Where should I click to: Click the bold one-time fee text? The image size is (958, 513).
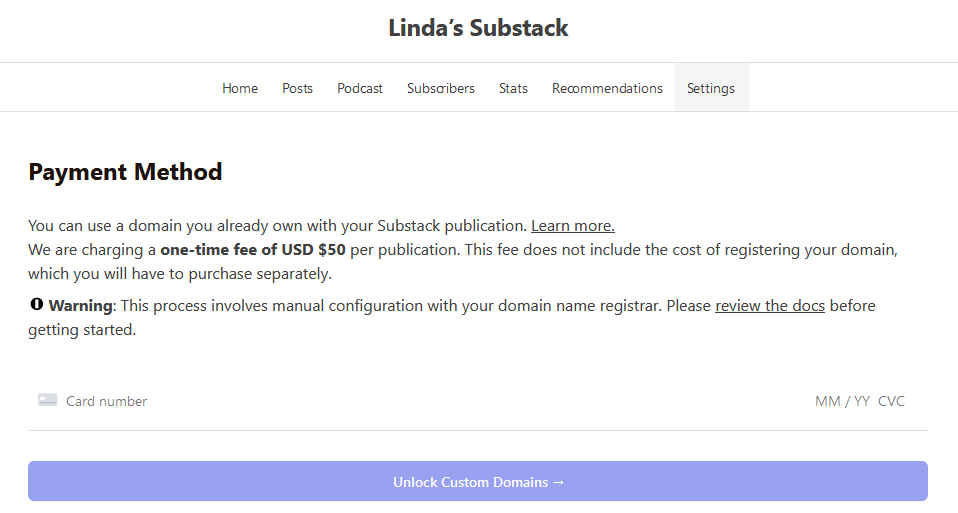[x=253, y=250]
